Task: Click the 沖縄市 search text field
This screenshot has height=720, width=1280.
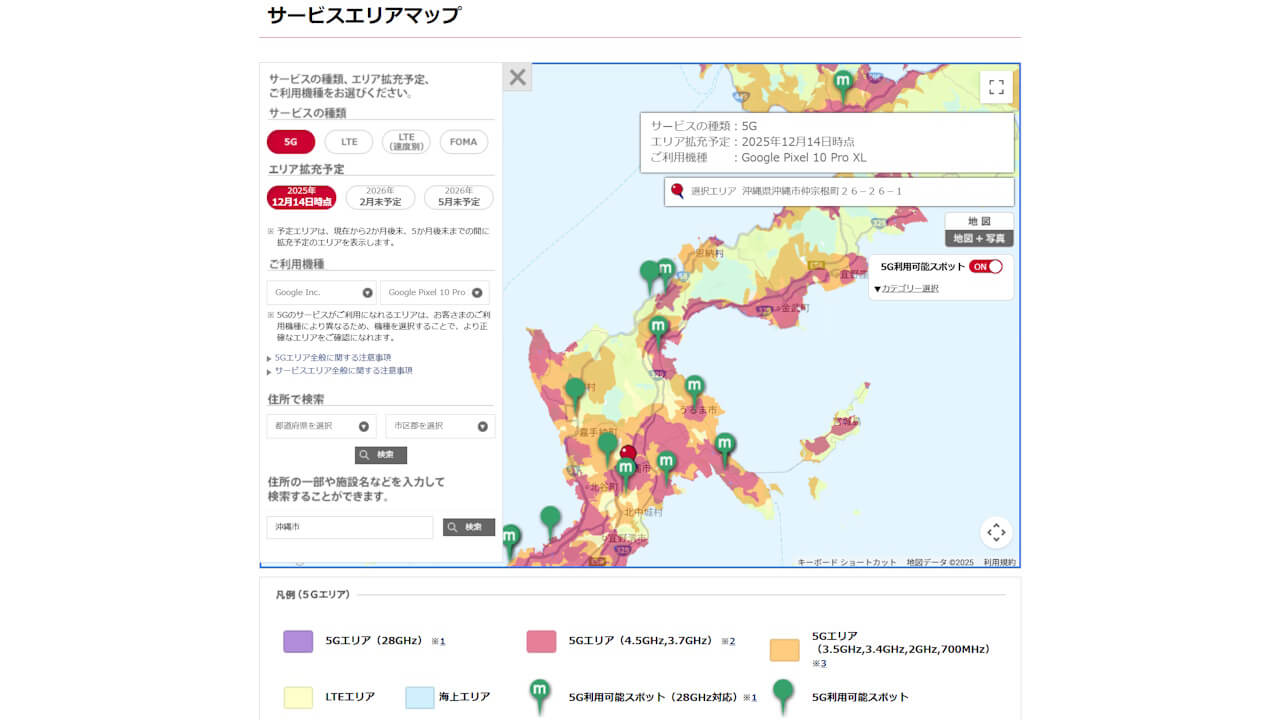Action: coord(349,528)
